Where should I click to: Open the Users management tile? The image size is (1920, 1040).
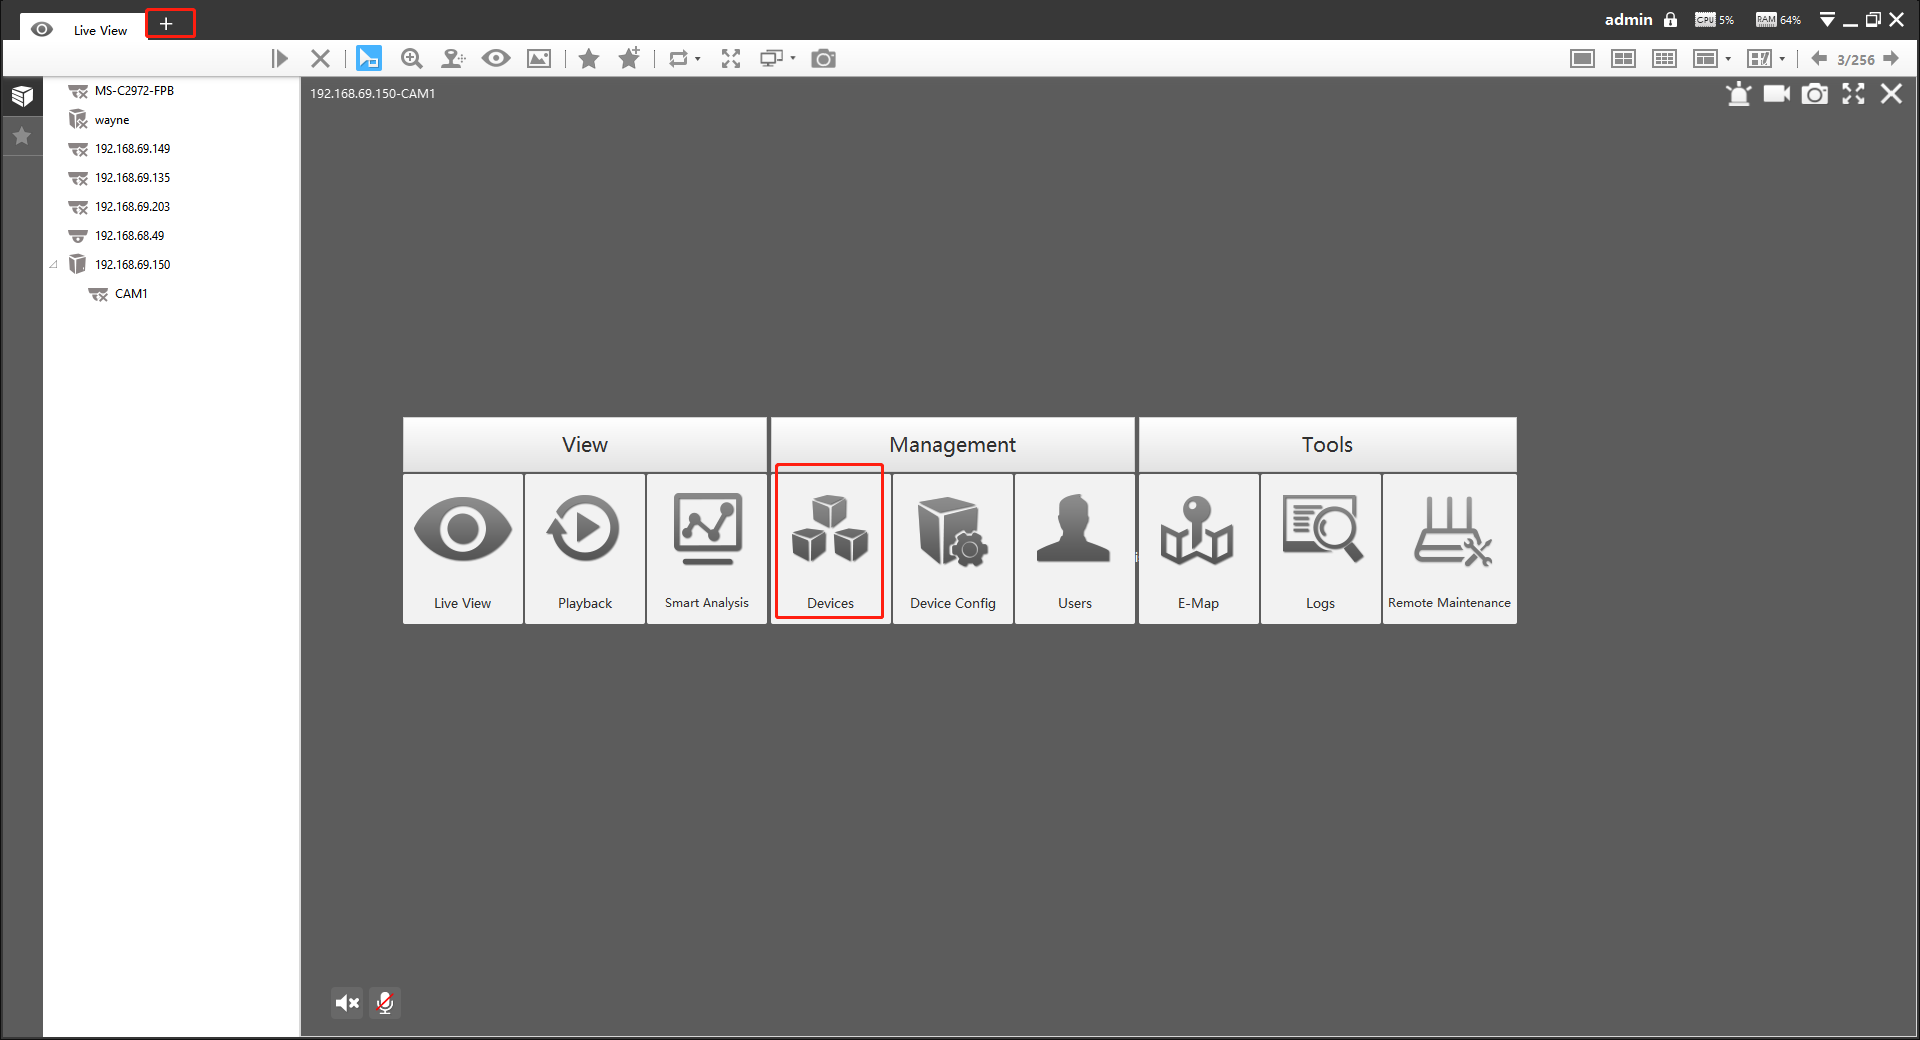click(1075, 548)
